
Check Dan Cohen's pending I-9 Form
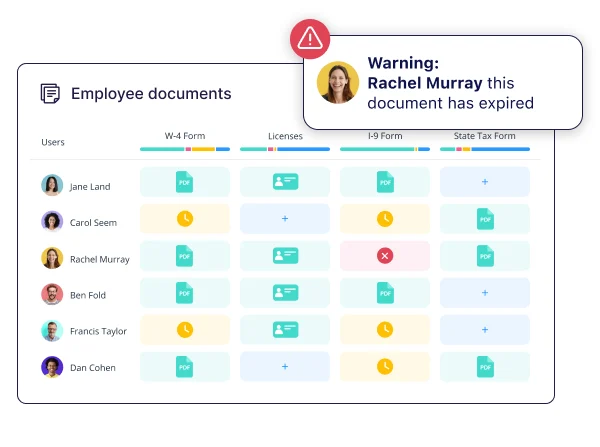coord(385,367)
